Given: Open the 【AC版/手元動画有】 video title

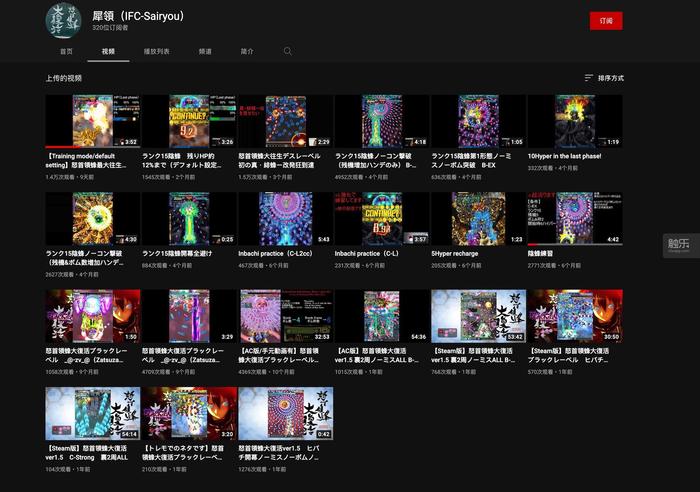Looking at the screenshot, I should (279, 355).
